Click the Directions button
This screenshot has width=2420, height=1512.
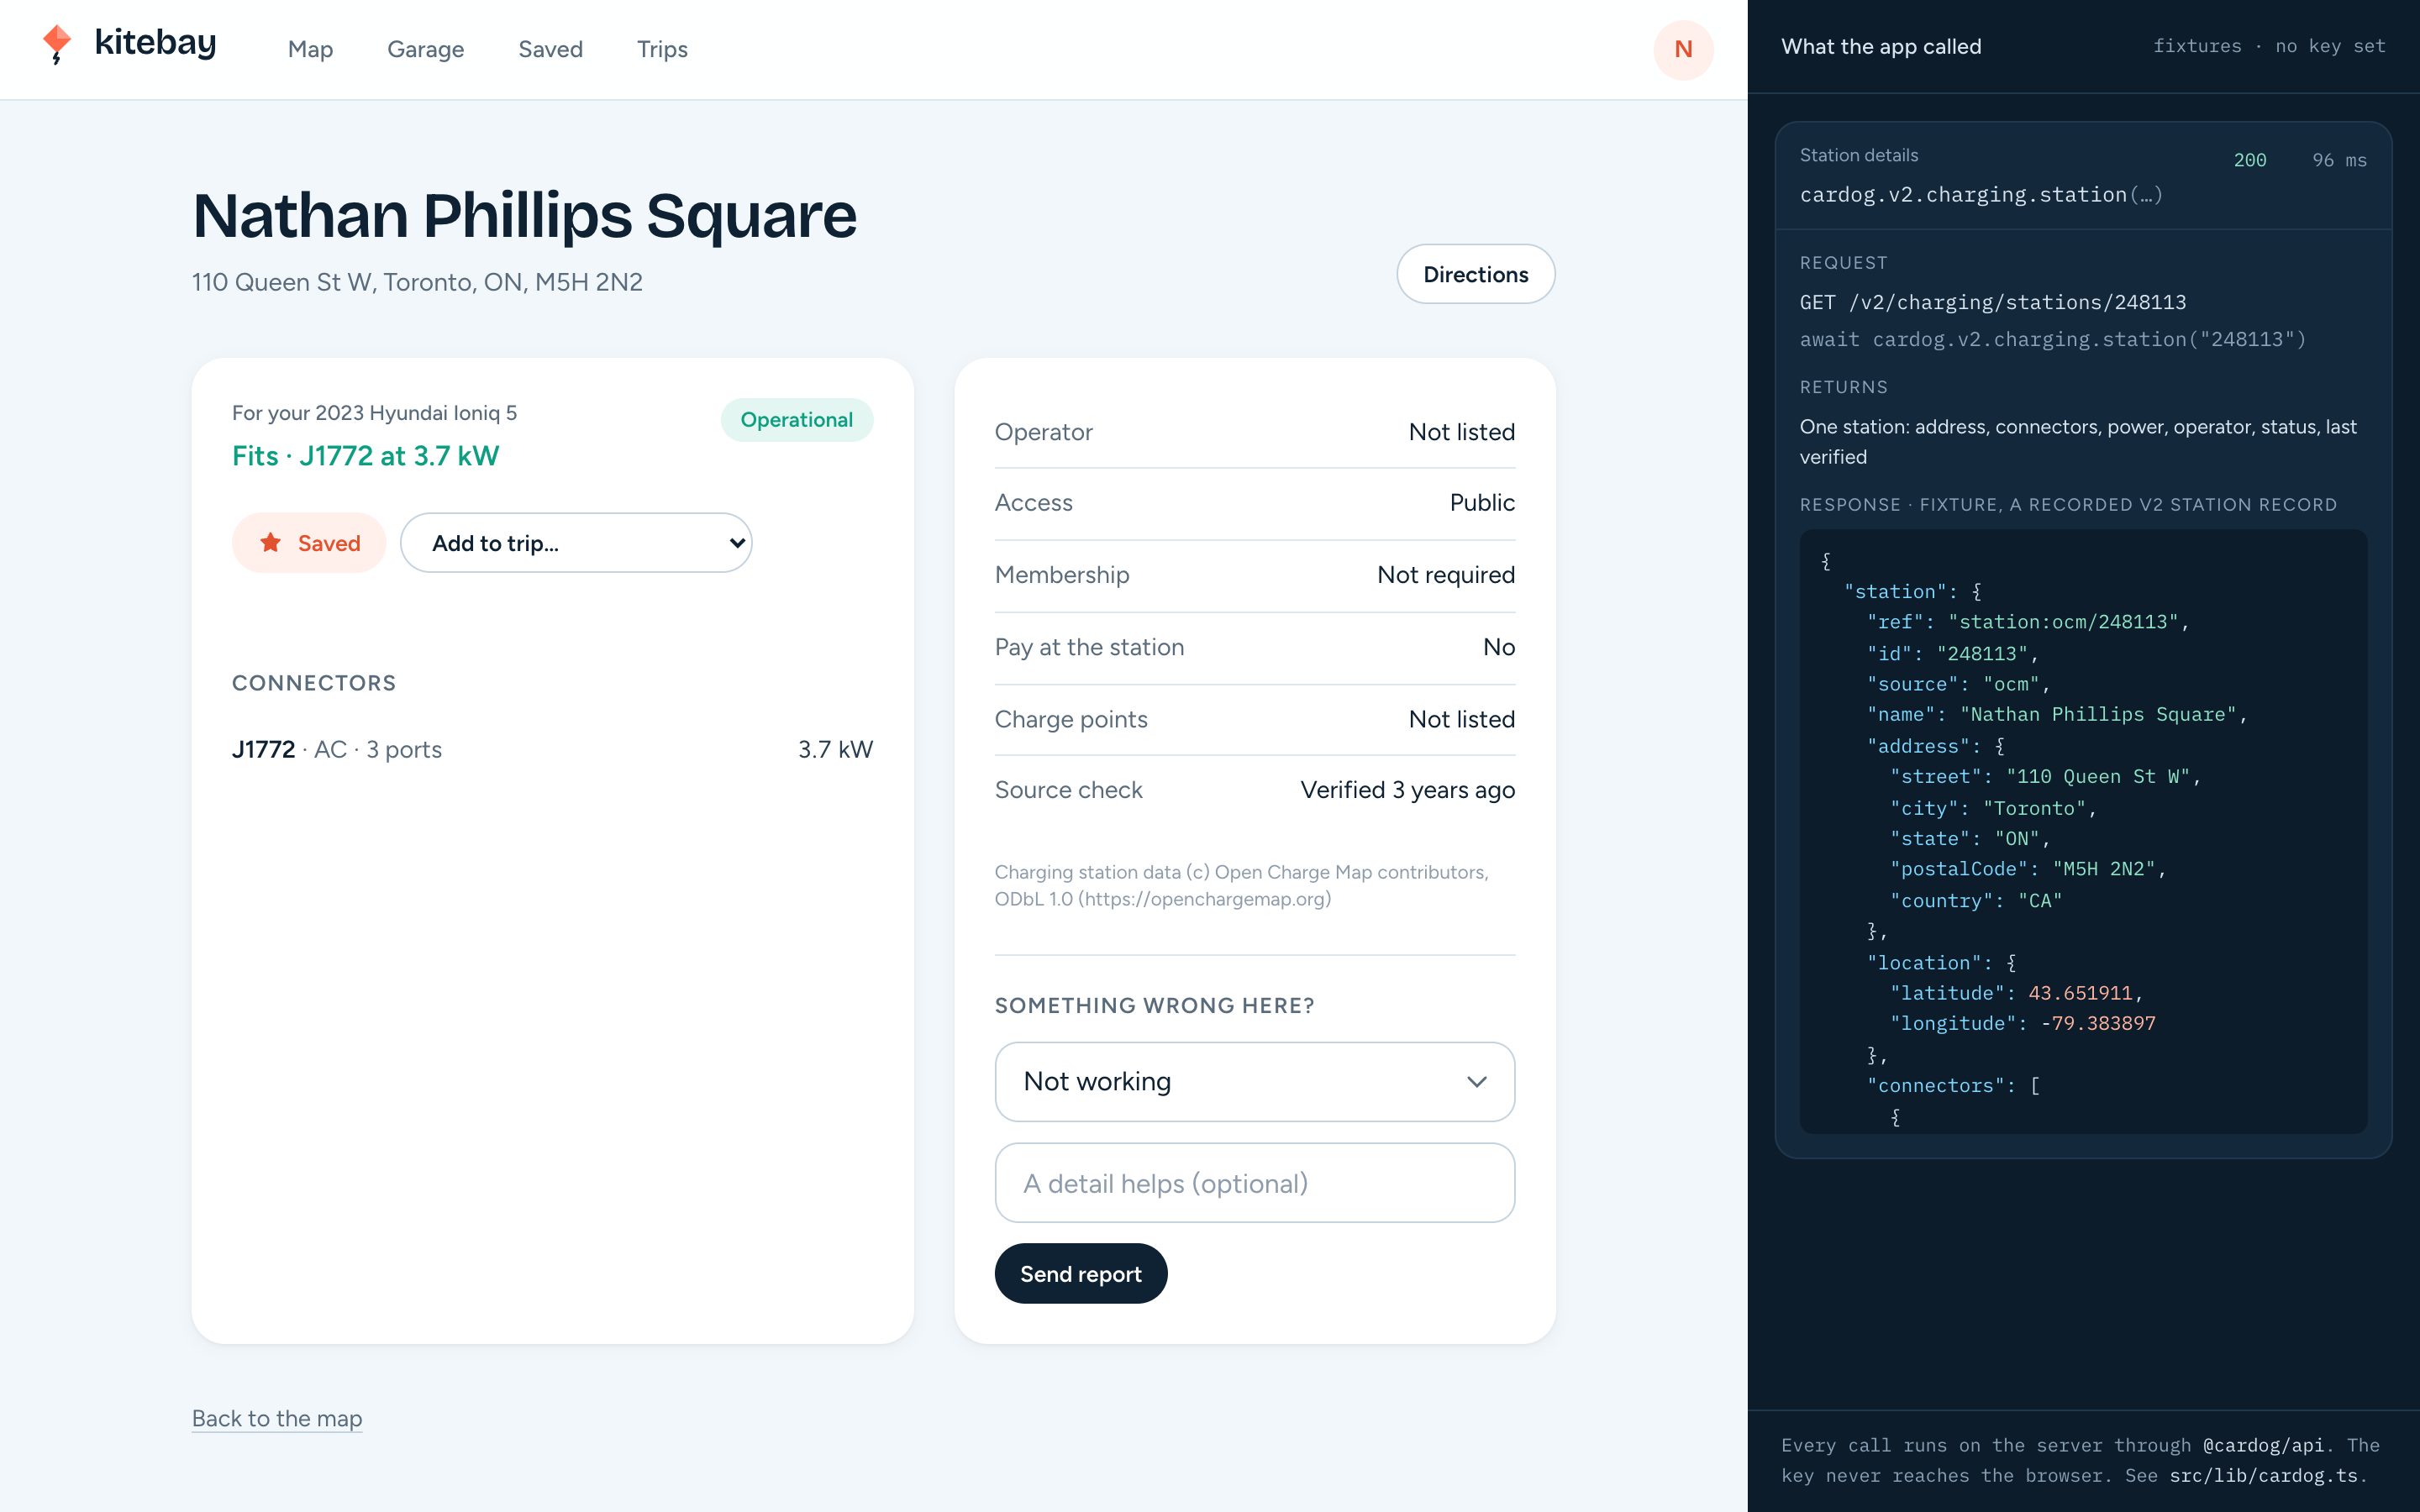tap(1475, 274)
